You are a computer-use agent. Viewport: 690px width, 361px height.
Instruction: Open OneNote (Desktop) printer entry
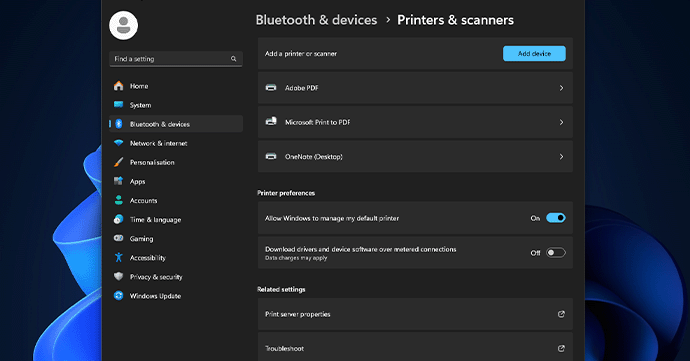point(415,157)
